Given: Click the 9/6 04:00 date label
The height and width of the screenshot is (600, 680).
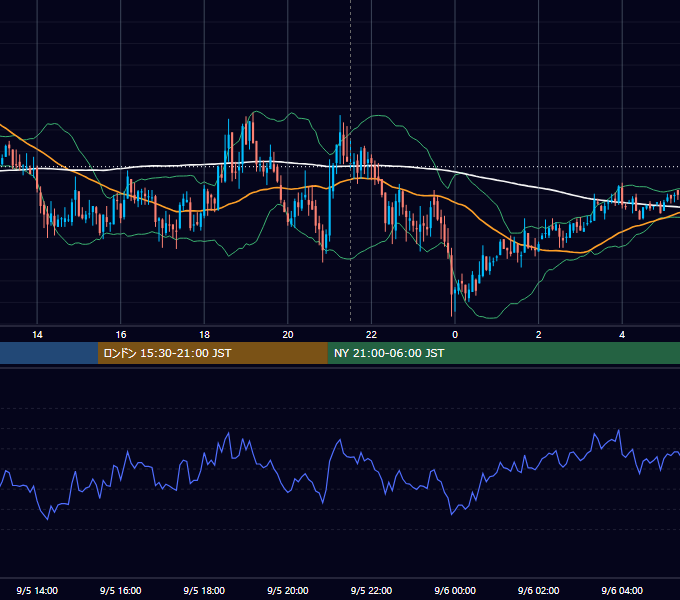Looking at the screenshot, I should coord(622,590).
